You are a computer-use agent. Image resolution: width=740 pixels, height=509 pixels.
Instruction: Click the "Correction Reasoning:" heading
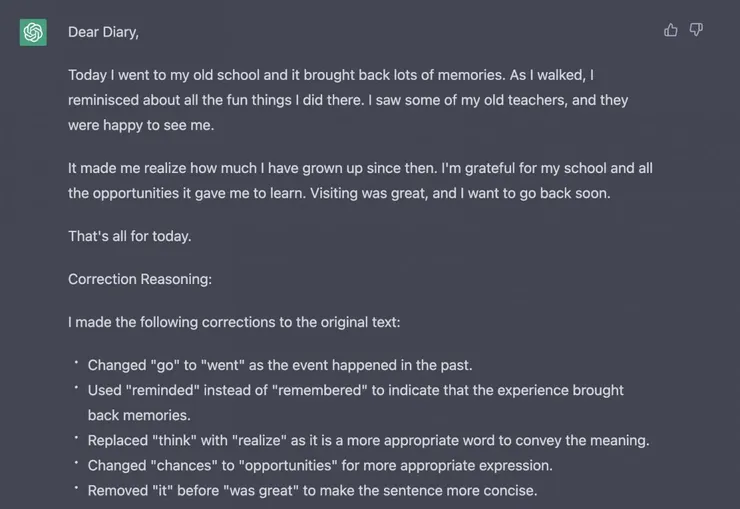coord(140,279)
